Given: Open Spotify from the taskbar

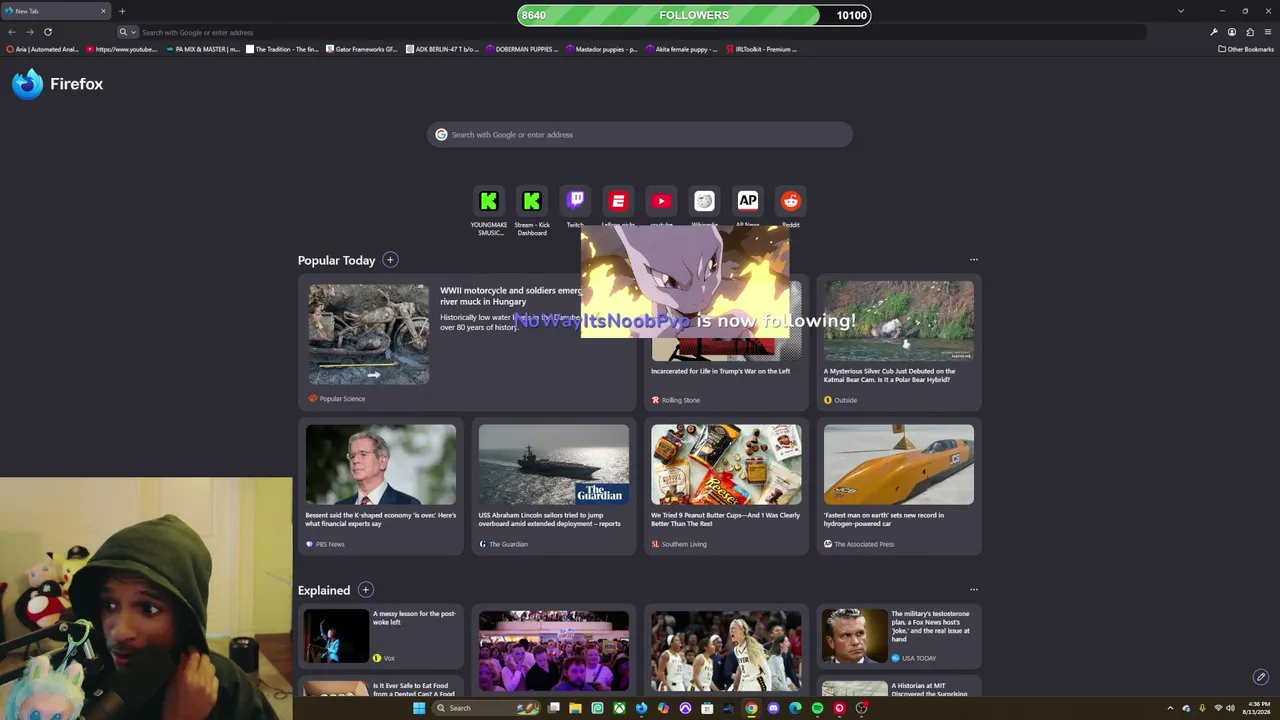Looking at the screenshot, I should coord(817,708).
